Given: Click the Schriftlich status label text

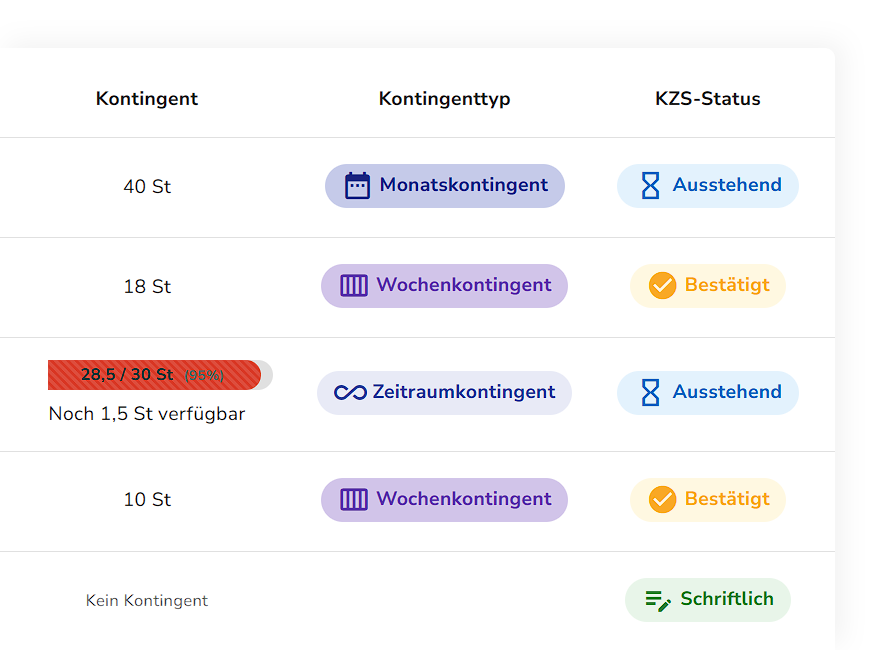Looking at the screenshot, I should tap(727, 599).
